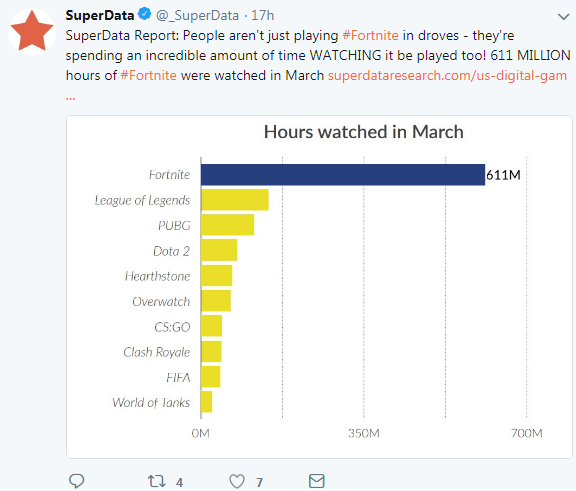Open the 17h timestamp permalink

pos(263,15)
